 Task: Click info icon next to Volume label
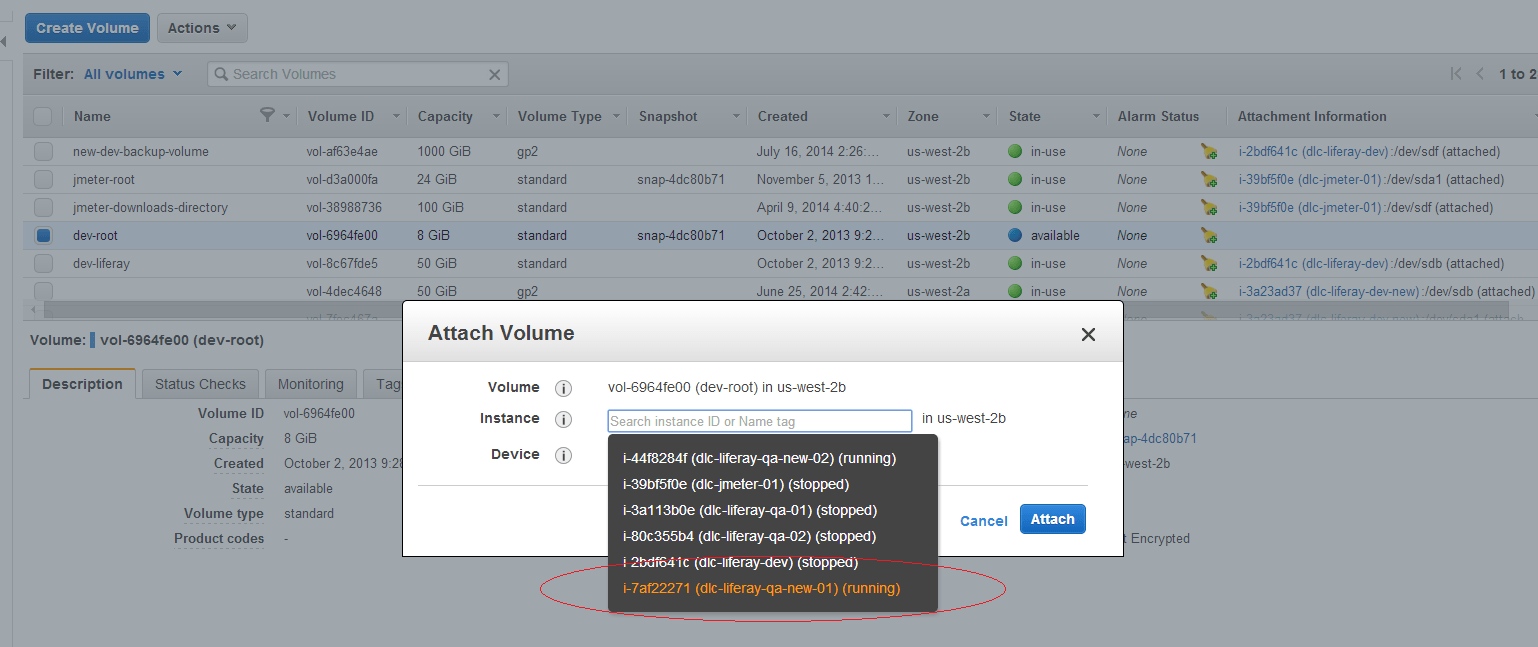[563, 388]
